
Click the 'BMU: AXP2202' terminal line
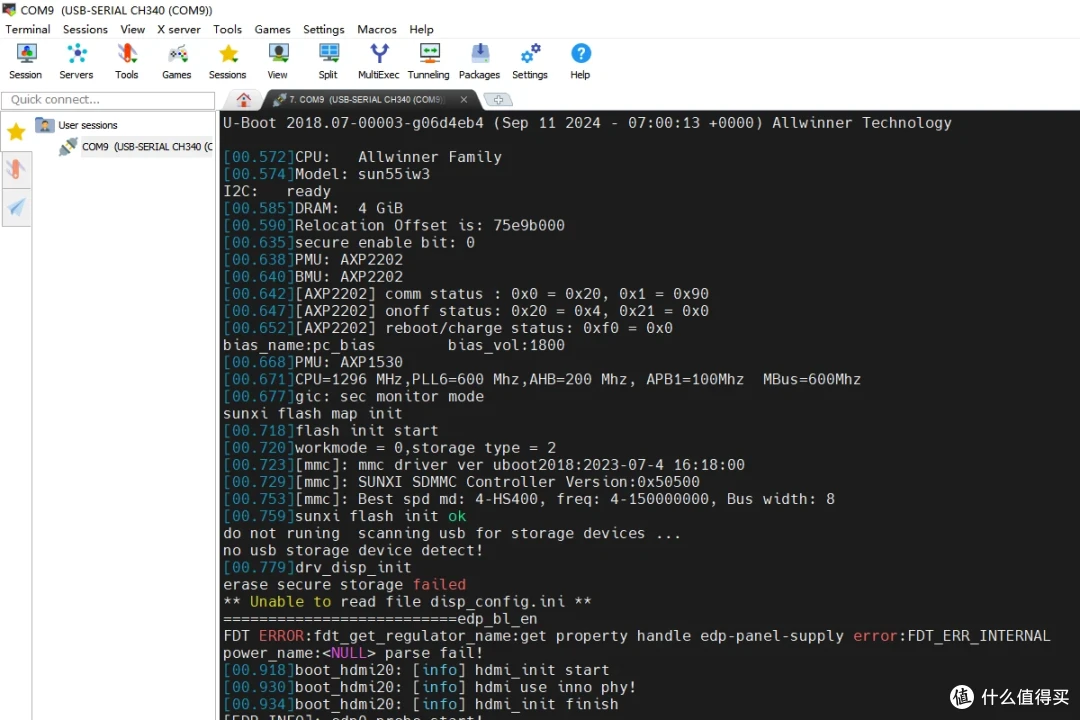click(313, 276)
